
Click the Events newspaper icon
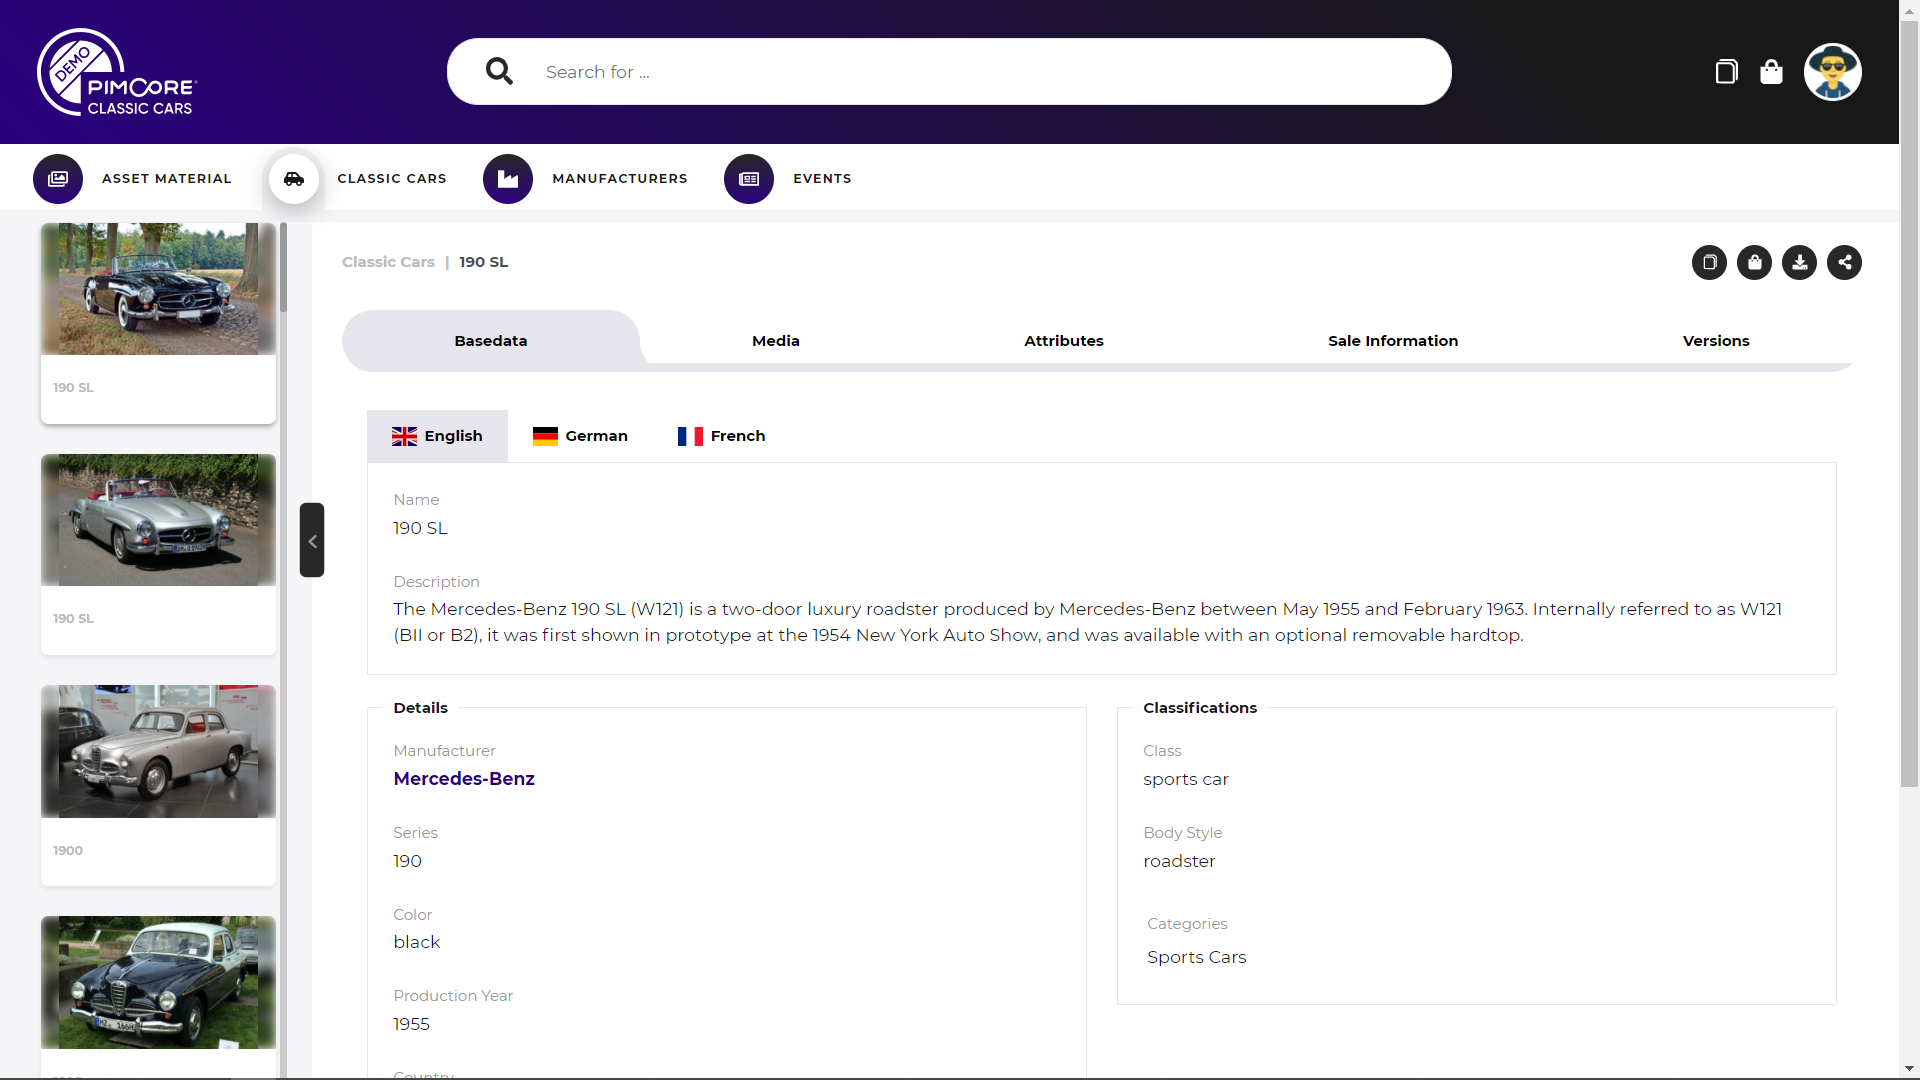[749, 179]
